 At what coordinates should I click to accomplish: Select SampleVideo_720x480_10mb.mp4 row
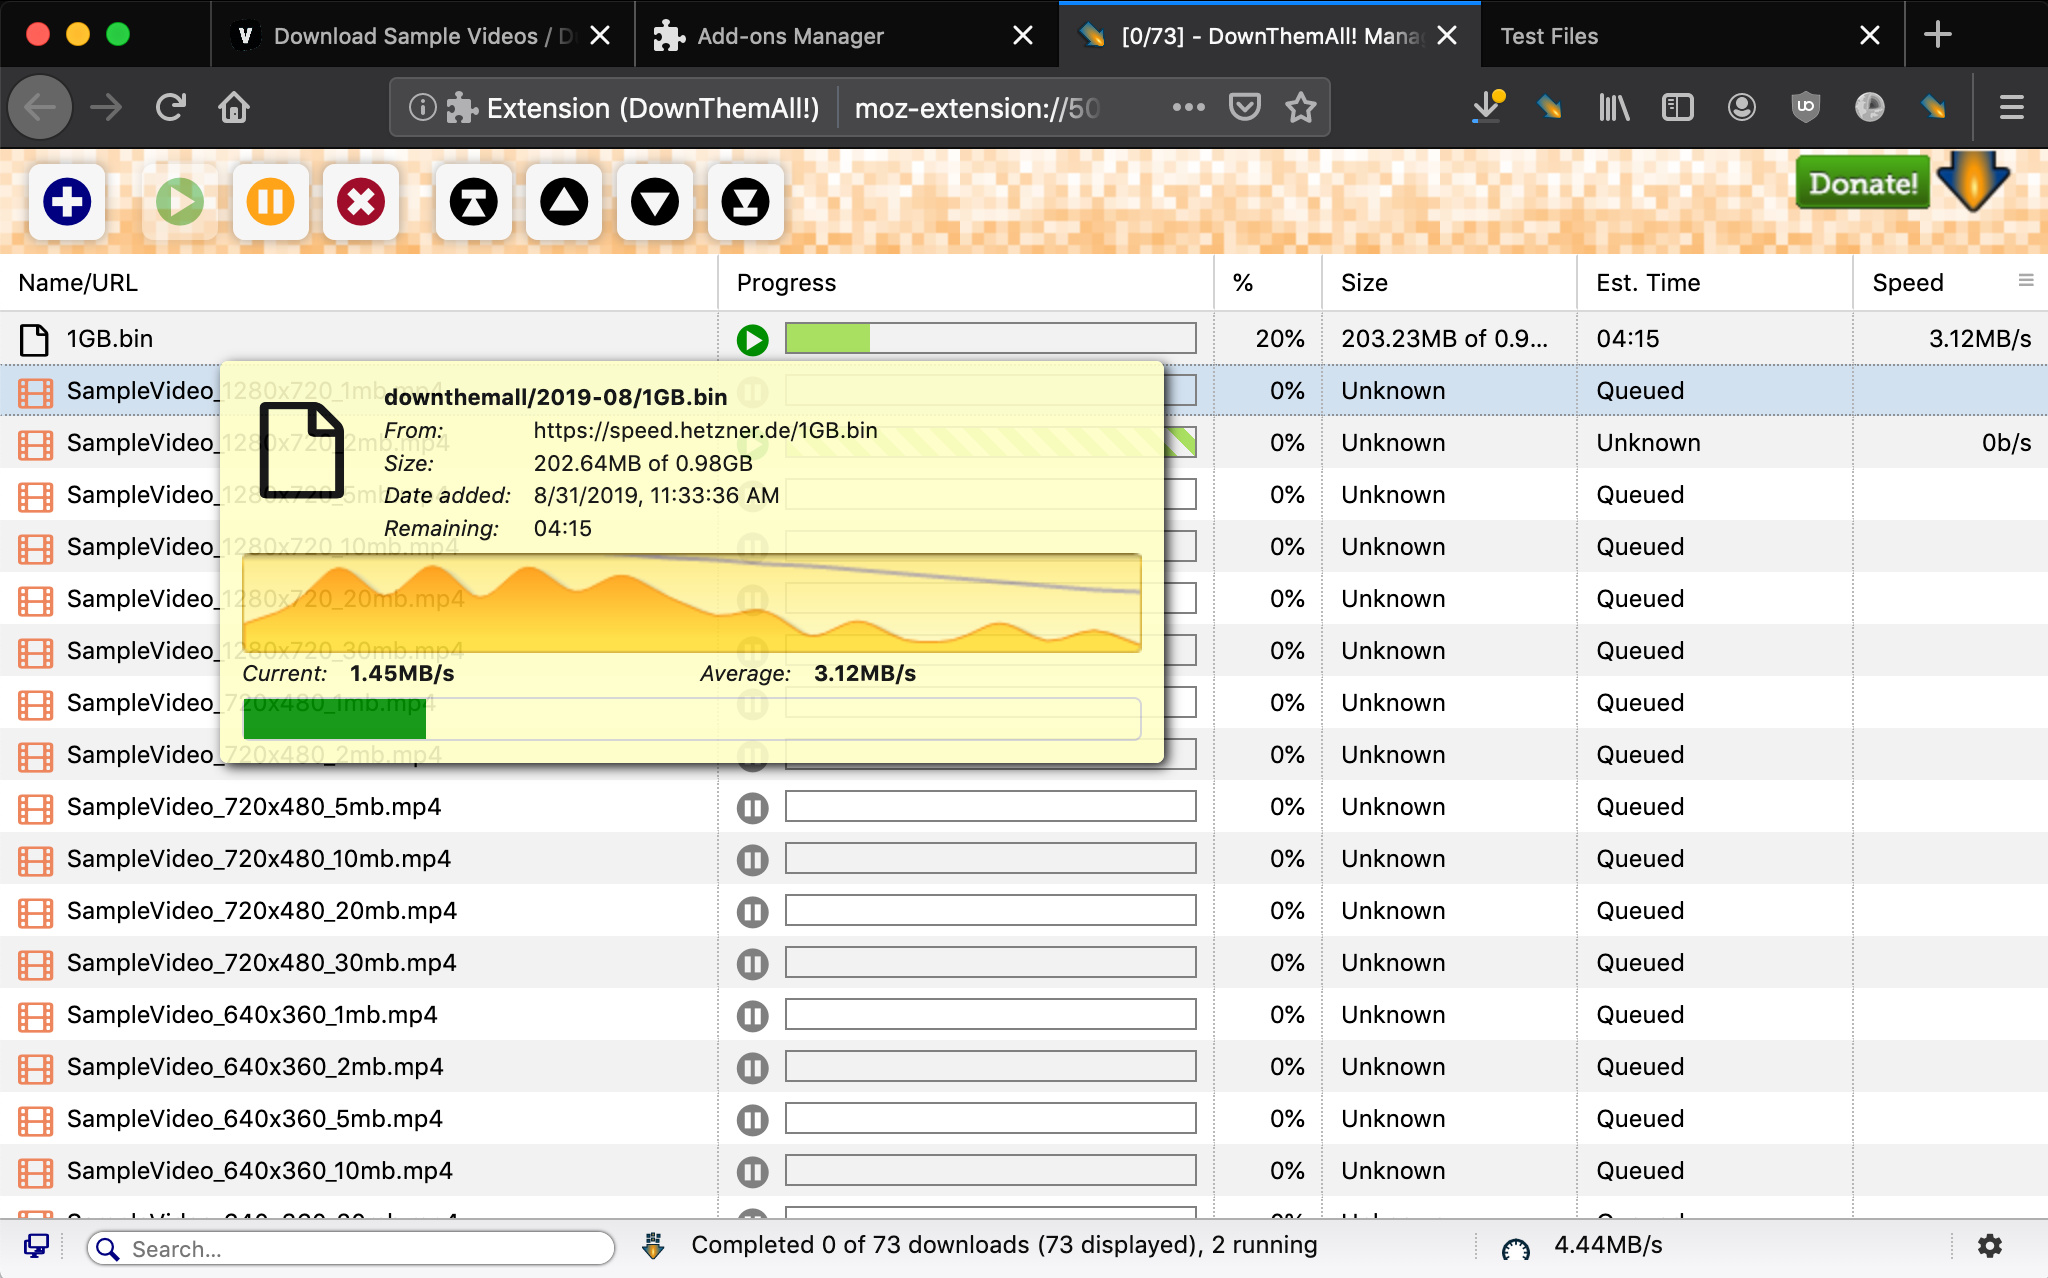pyautogui.click(x=1024, y=859)
